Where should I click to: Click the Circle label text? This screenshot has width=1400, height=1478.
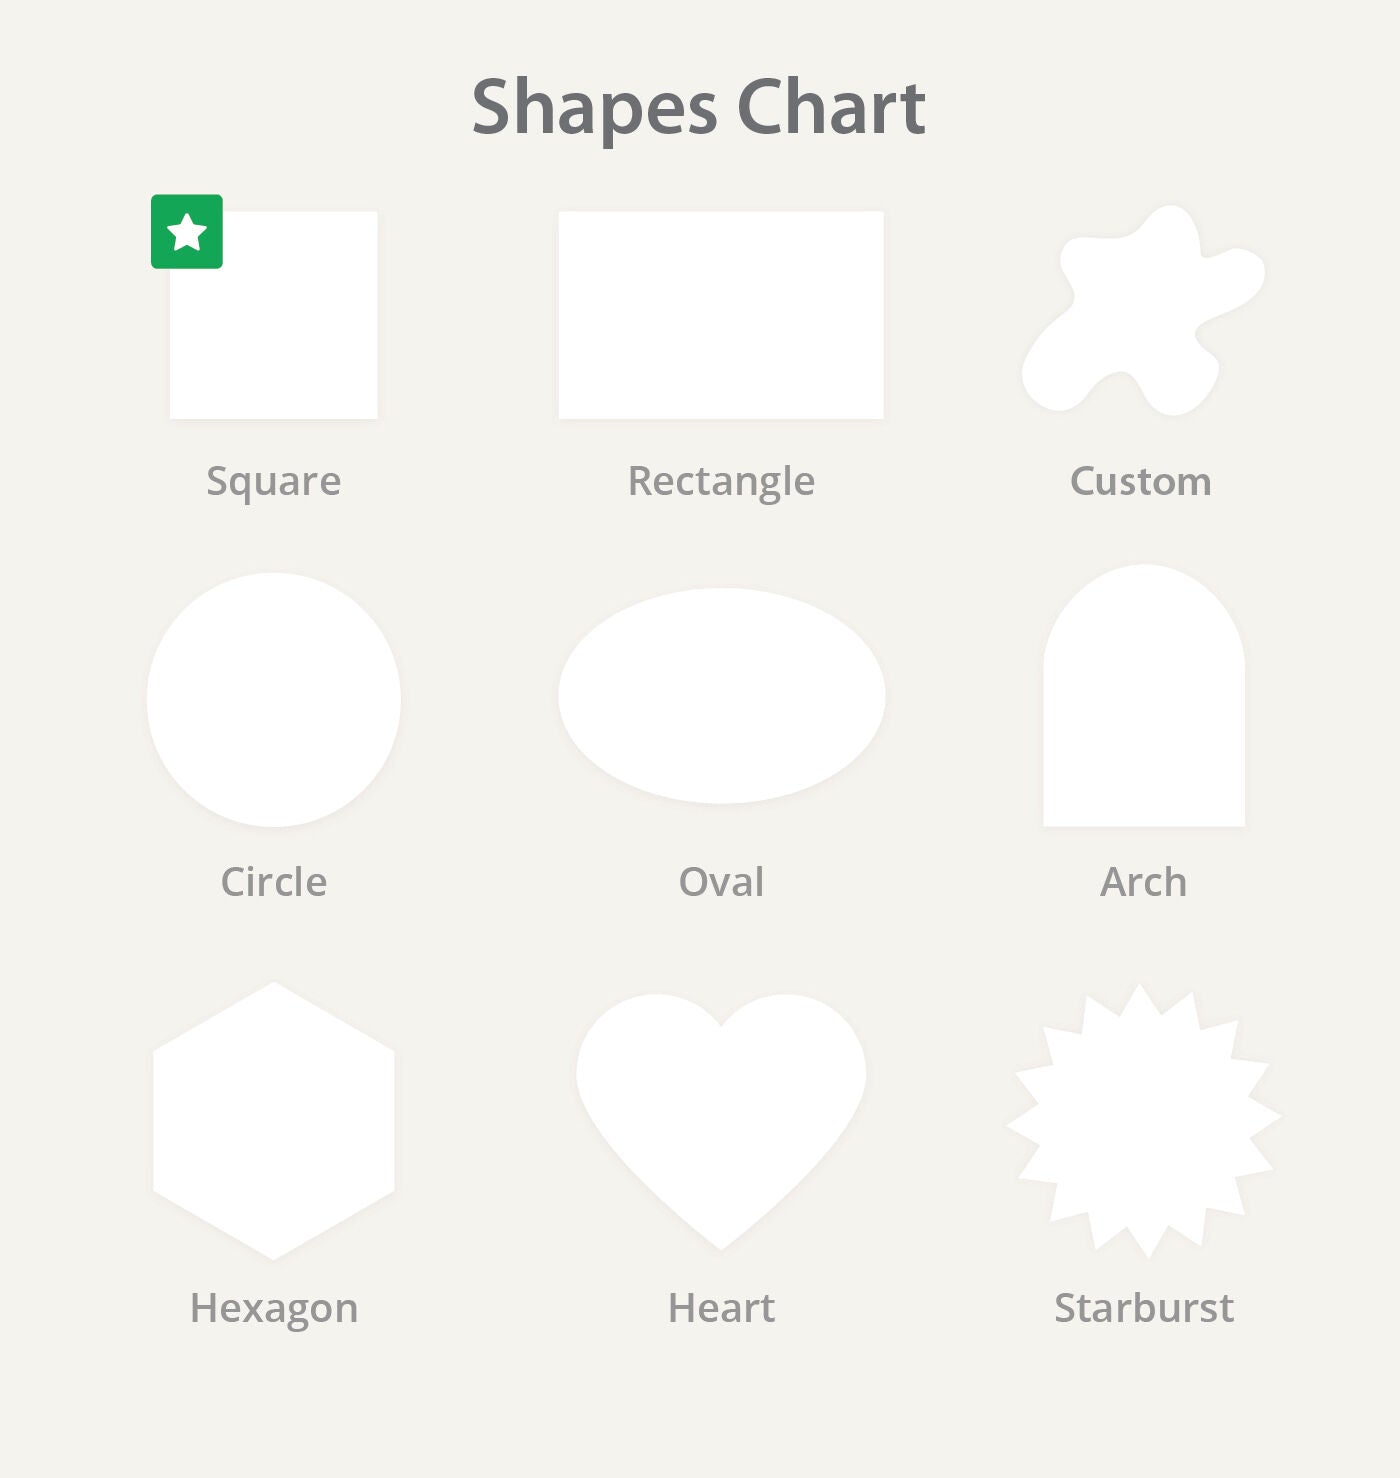(274, 882)
